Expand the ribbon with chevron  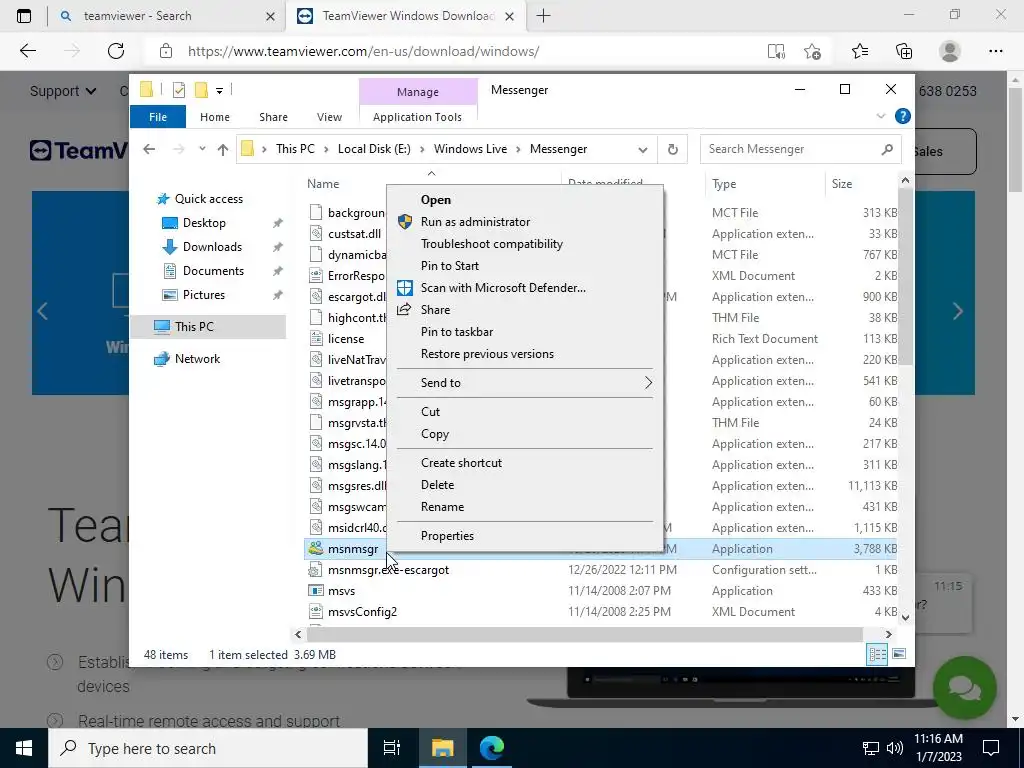point(880,116)
